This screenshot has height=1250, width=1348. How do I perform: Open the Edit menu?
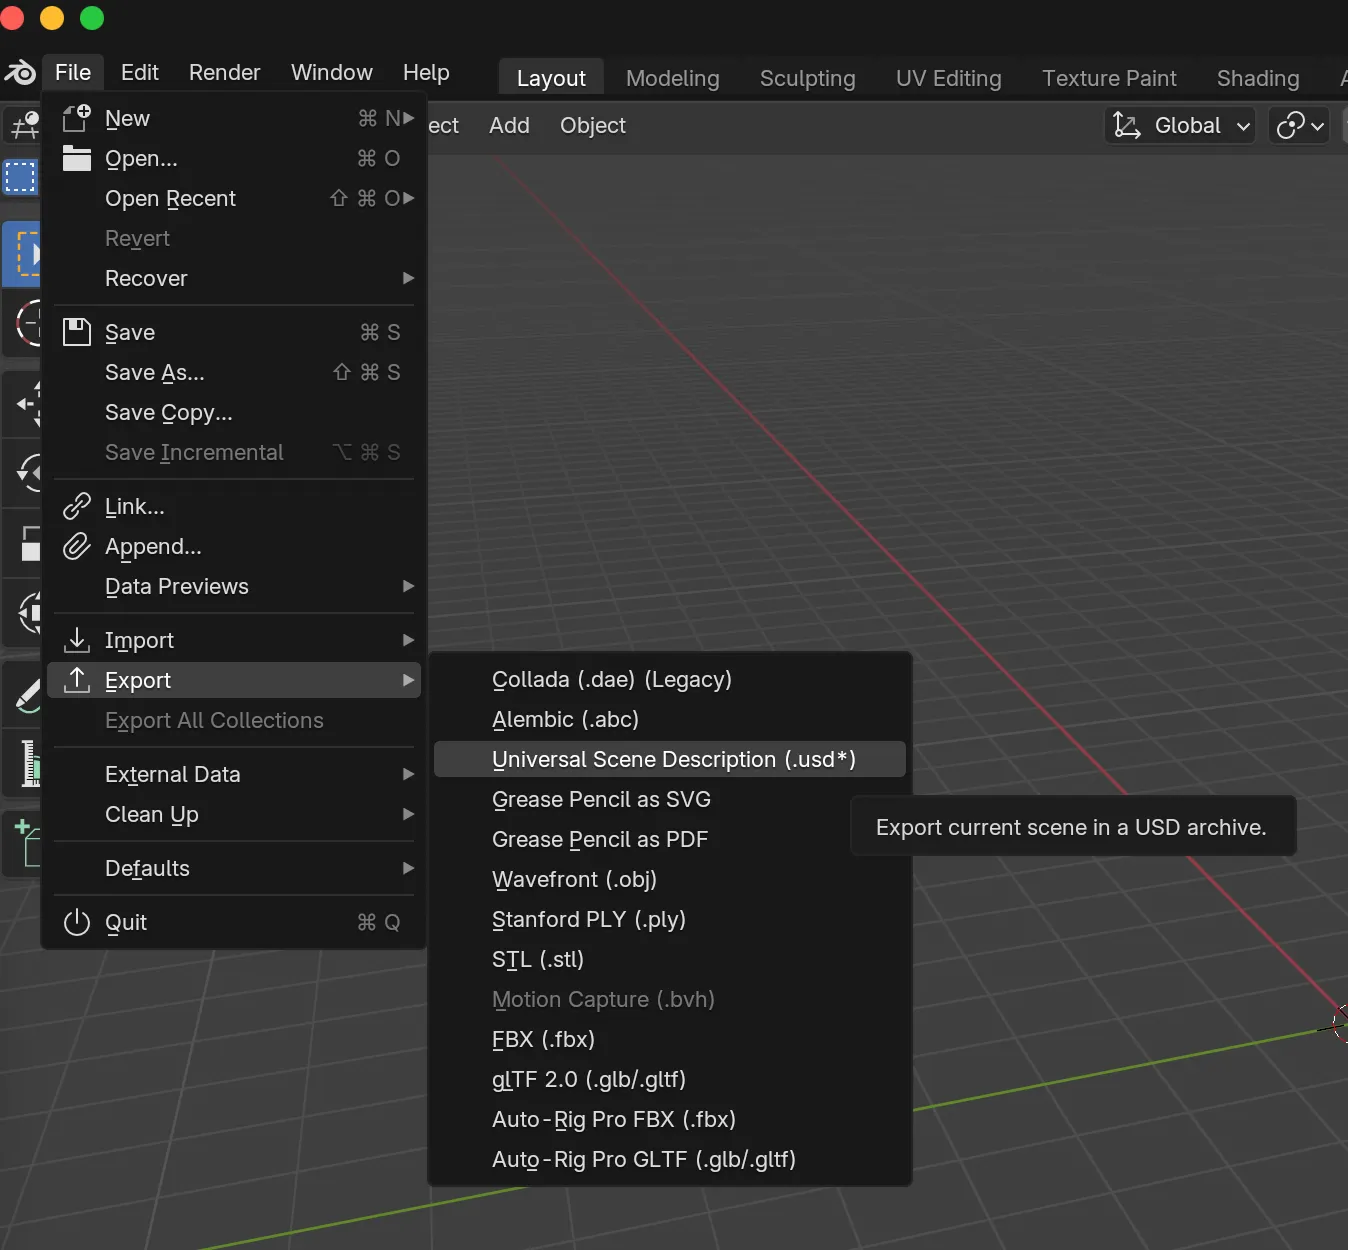[x=140, y=72]
